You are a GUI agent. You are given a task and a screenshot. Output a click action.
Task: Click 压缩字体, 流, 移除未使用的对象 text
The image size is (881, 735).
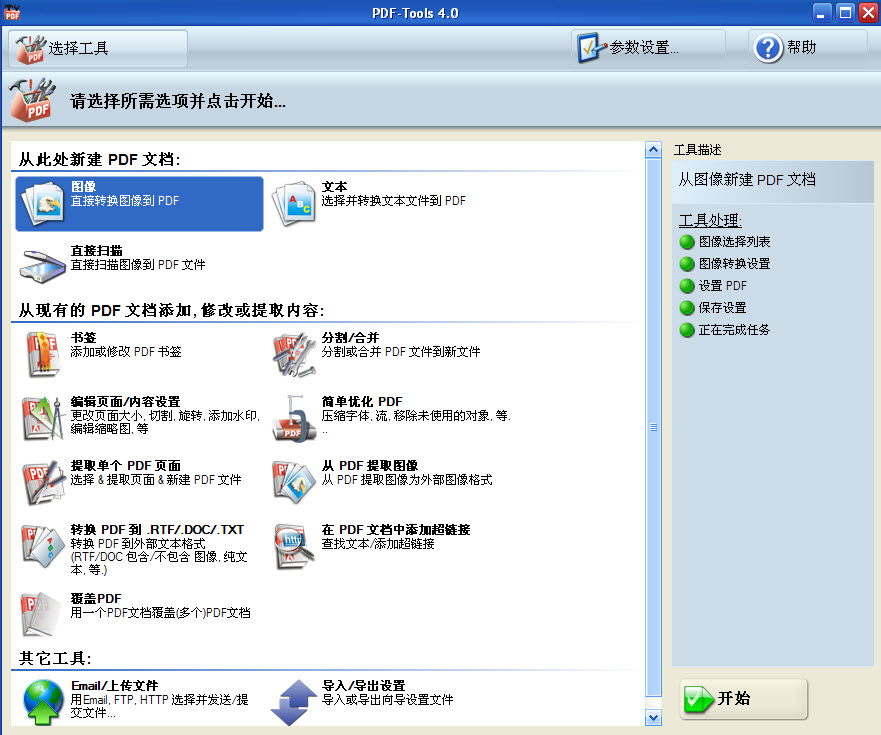coord(416,416)
